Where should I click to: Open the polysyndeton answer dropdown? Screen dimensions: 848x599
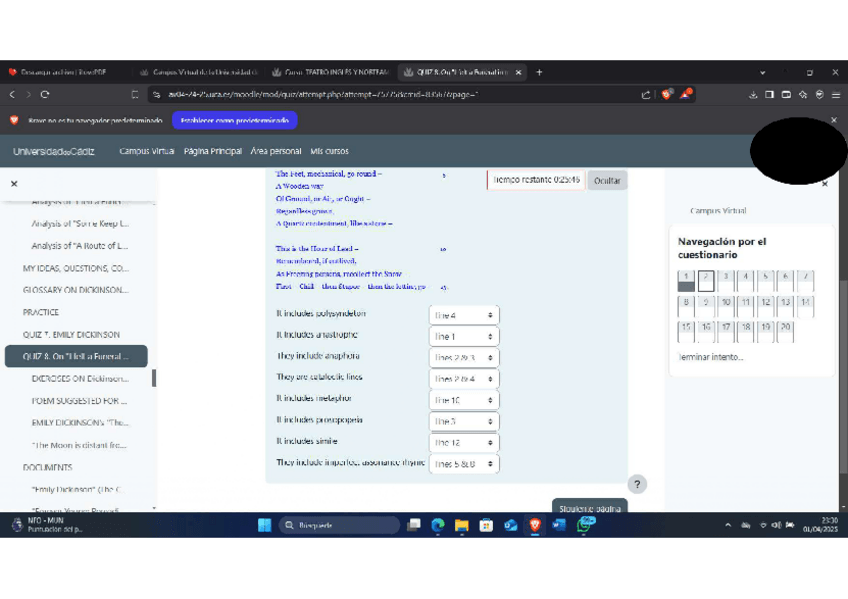[x=463, y=315]
